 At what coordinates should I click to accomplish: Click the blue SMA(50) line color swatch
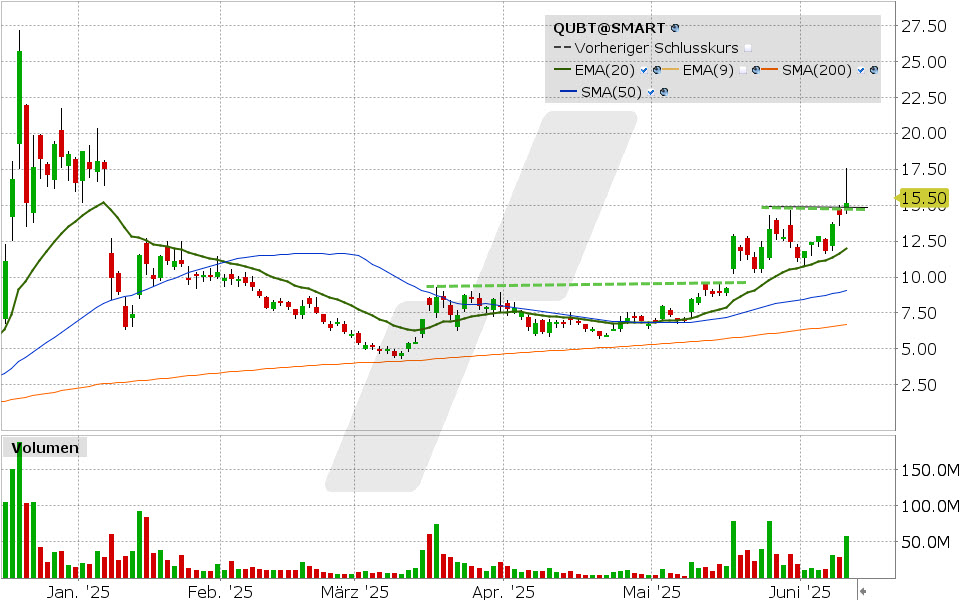point(569,92)
